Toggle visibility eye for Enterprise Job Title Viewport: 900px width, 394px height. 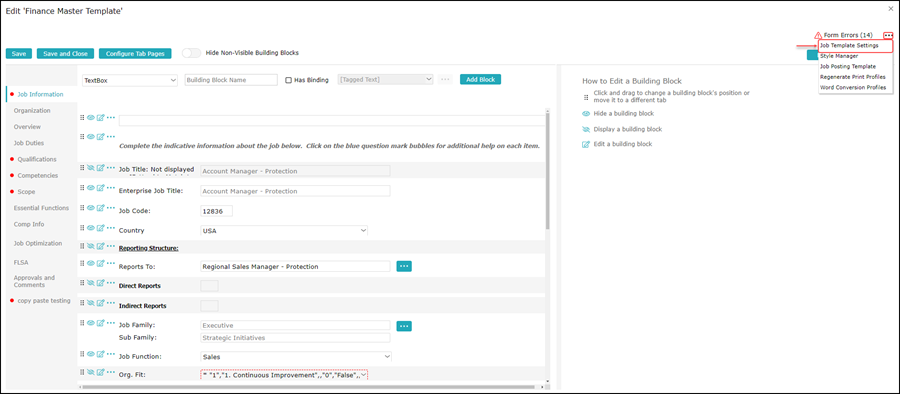point(91,188)
